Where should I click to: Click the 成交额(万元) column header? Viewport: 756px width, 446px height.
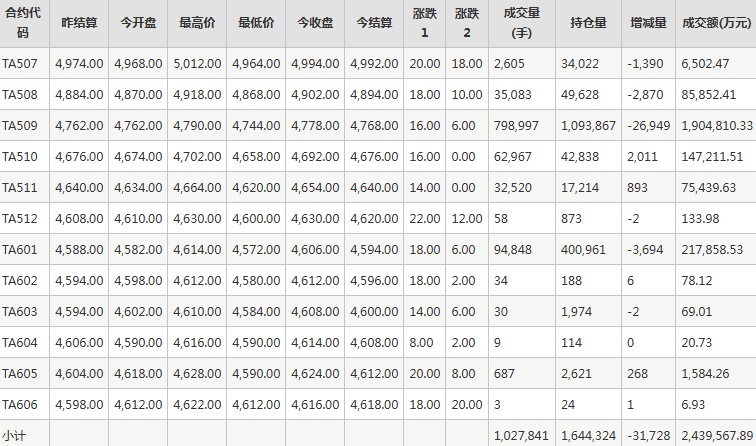[716, 23]
